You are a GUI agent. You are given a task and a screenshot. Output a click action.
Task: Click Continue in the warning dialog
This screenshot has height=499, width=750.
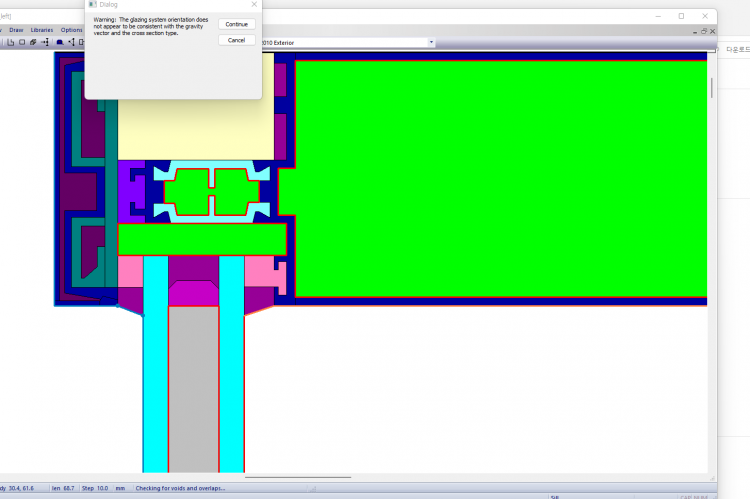coord(236,23)
